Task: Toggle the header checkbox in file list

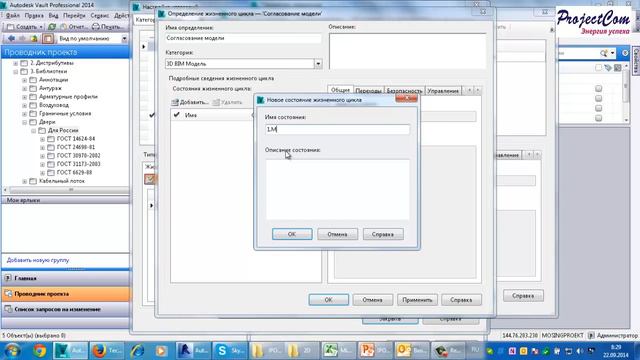Action: (598, 68)
